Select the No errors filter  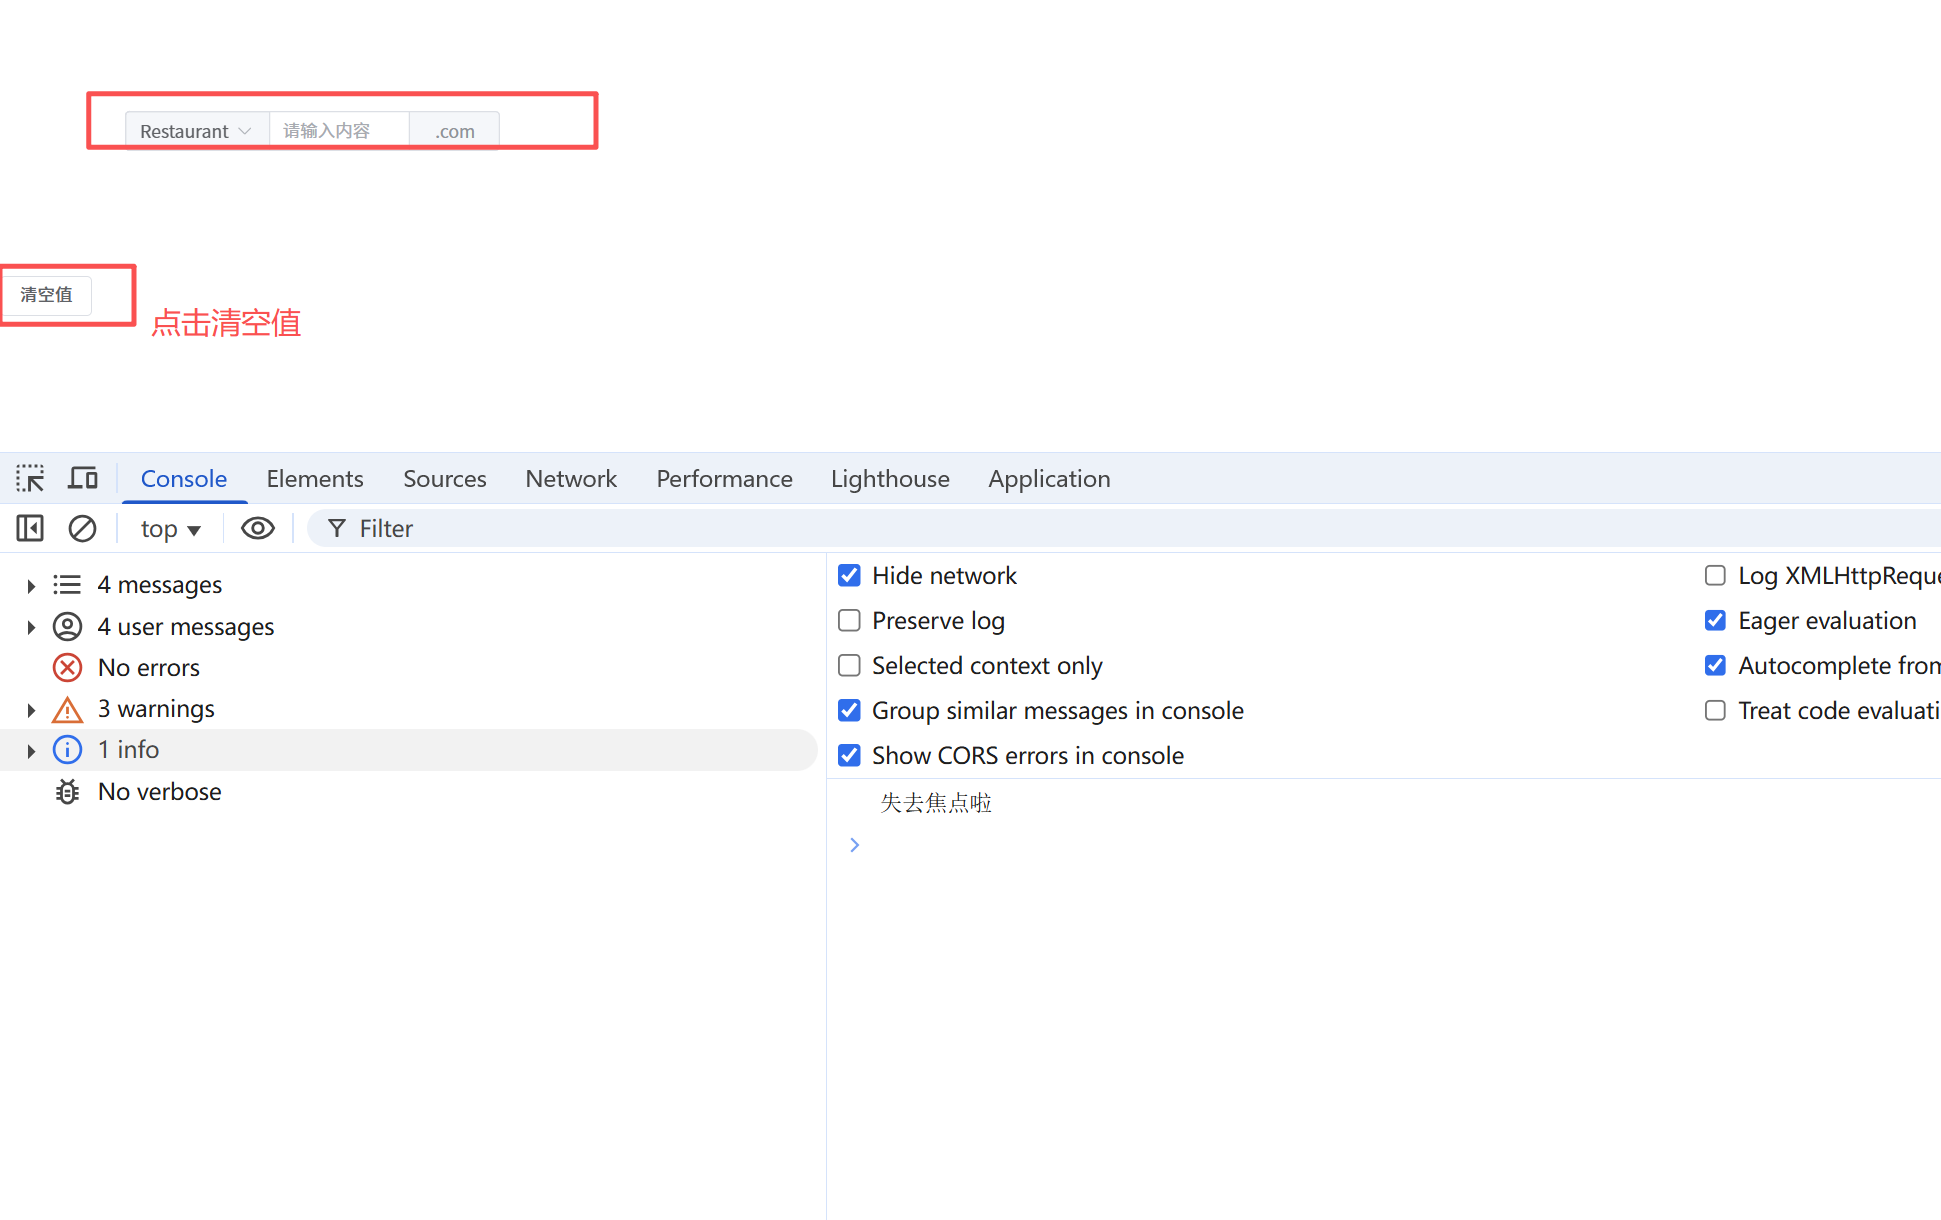click(x=148, y=667)
